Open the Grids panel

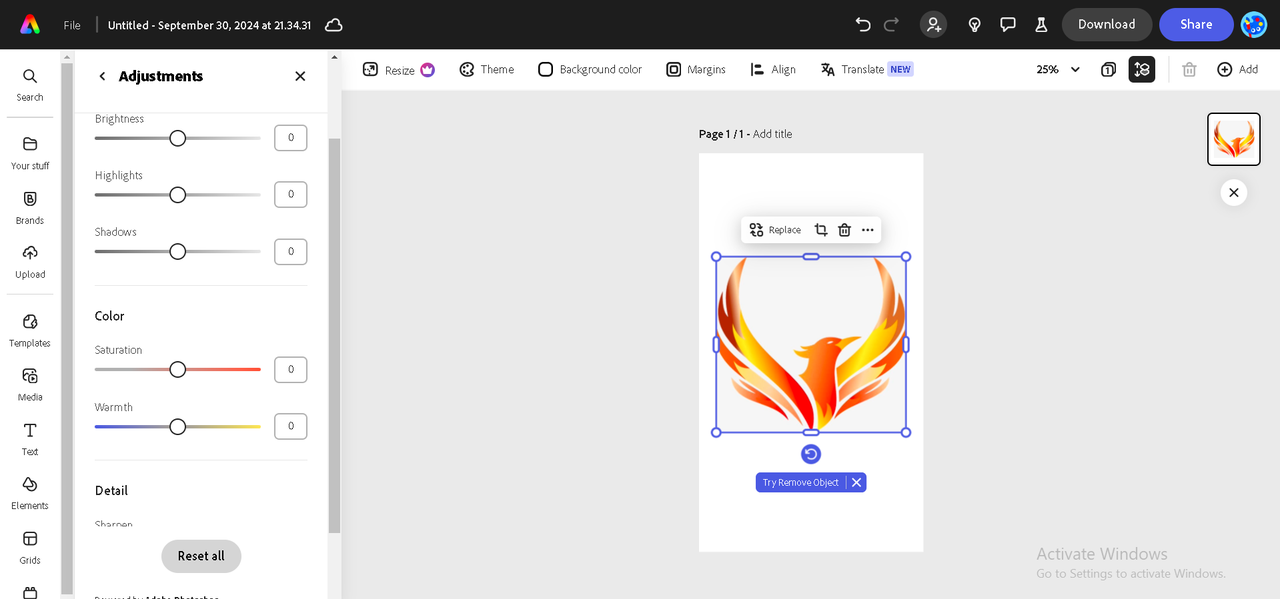click(30, 548)
